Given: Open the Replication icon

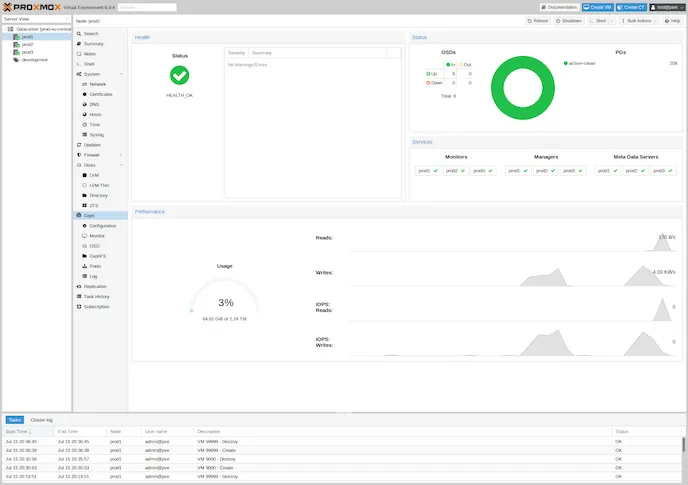Looking at the screenshot, I should pos(79,287).
